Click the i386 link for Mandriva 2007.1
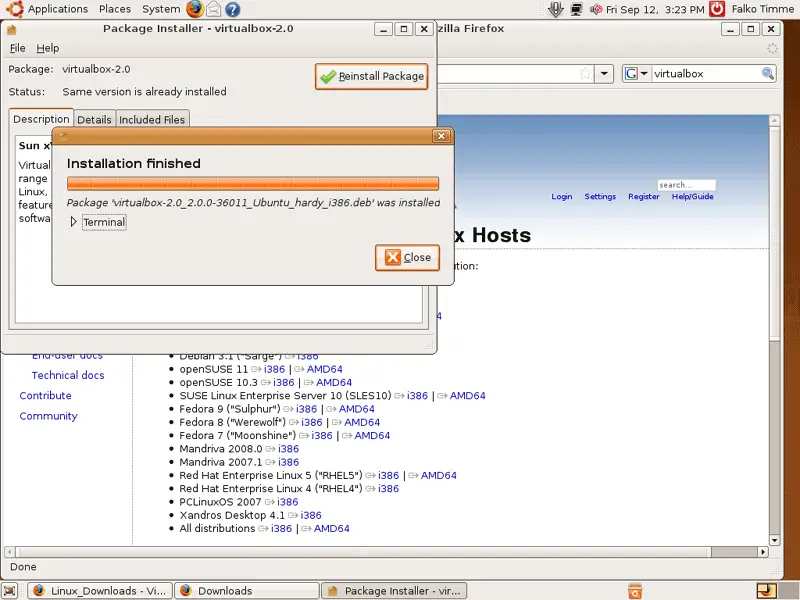Image resolution: width=800 pixels, height=600 pixels. coord(288,462)
